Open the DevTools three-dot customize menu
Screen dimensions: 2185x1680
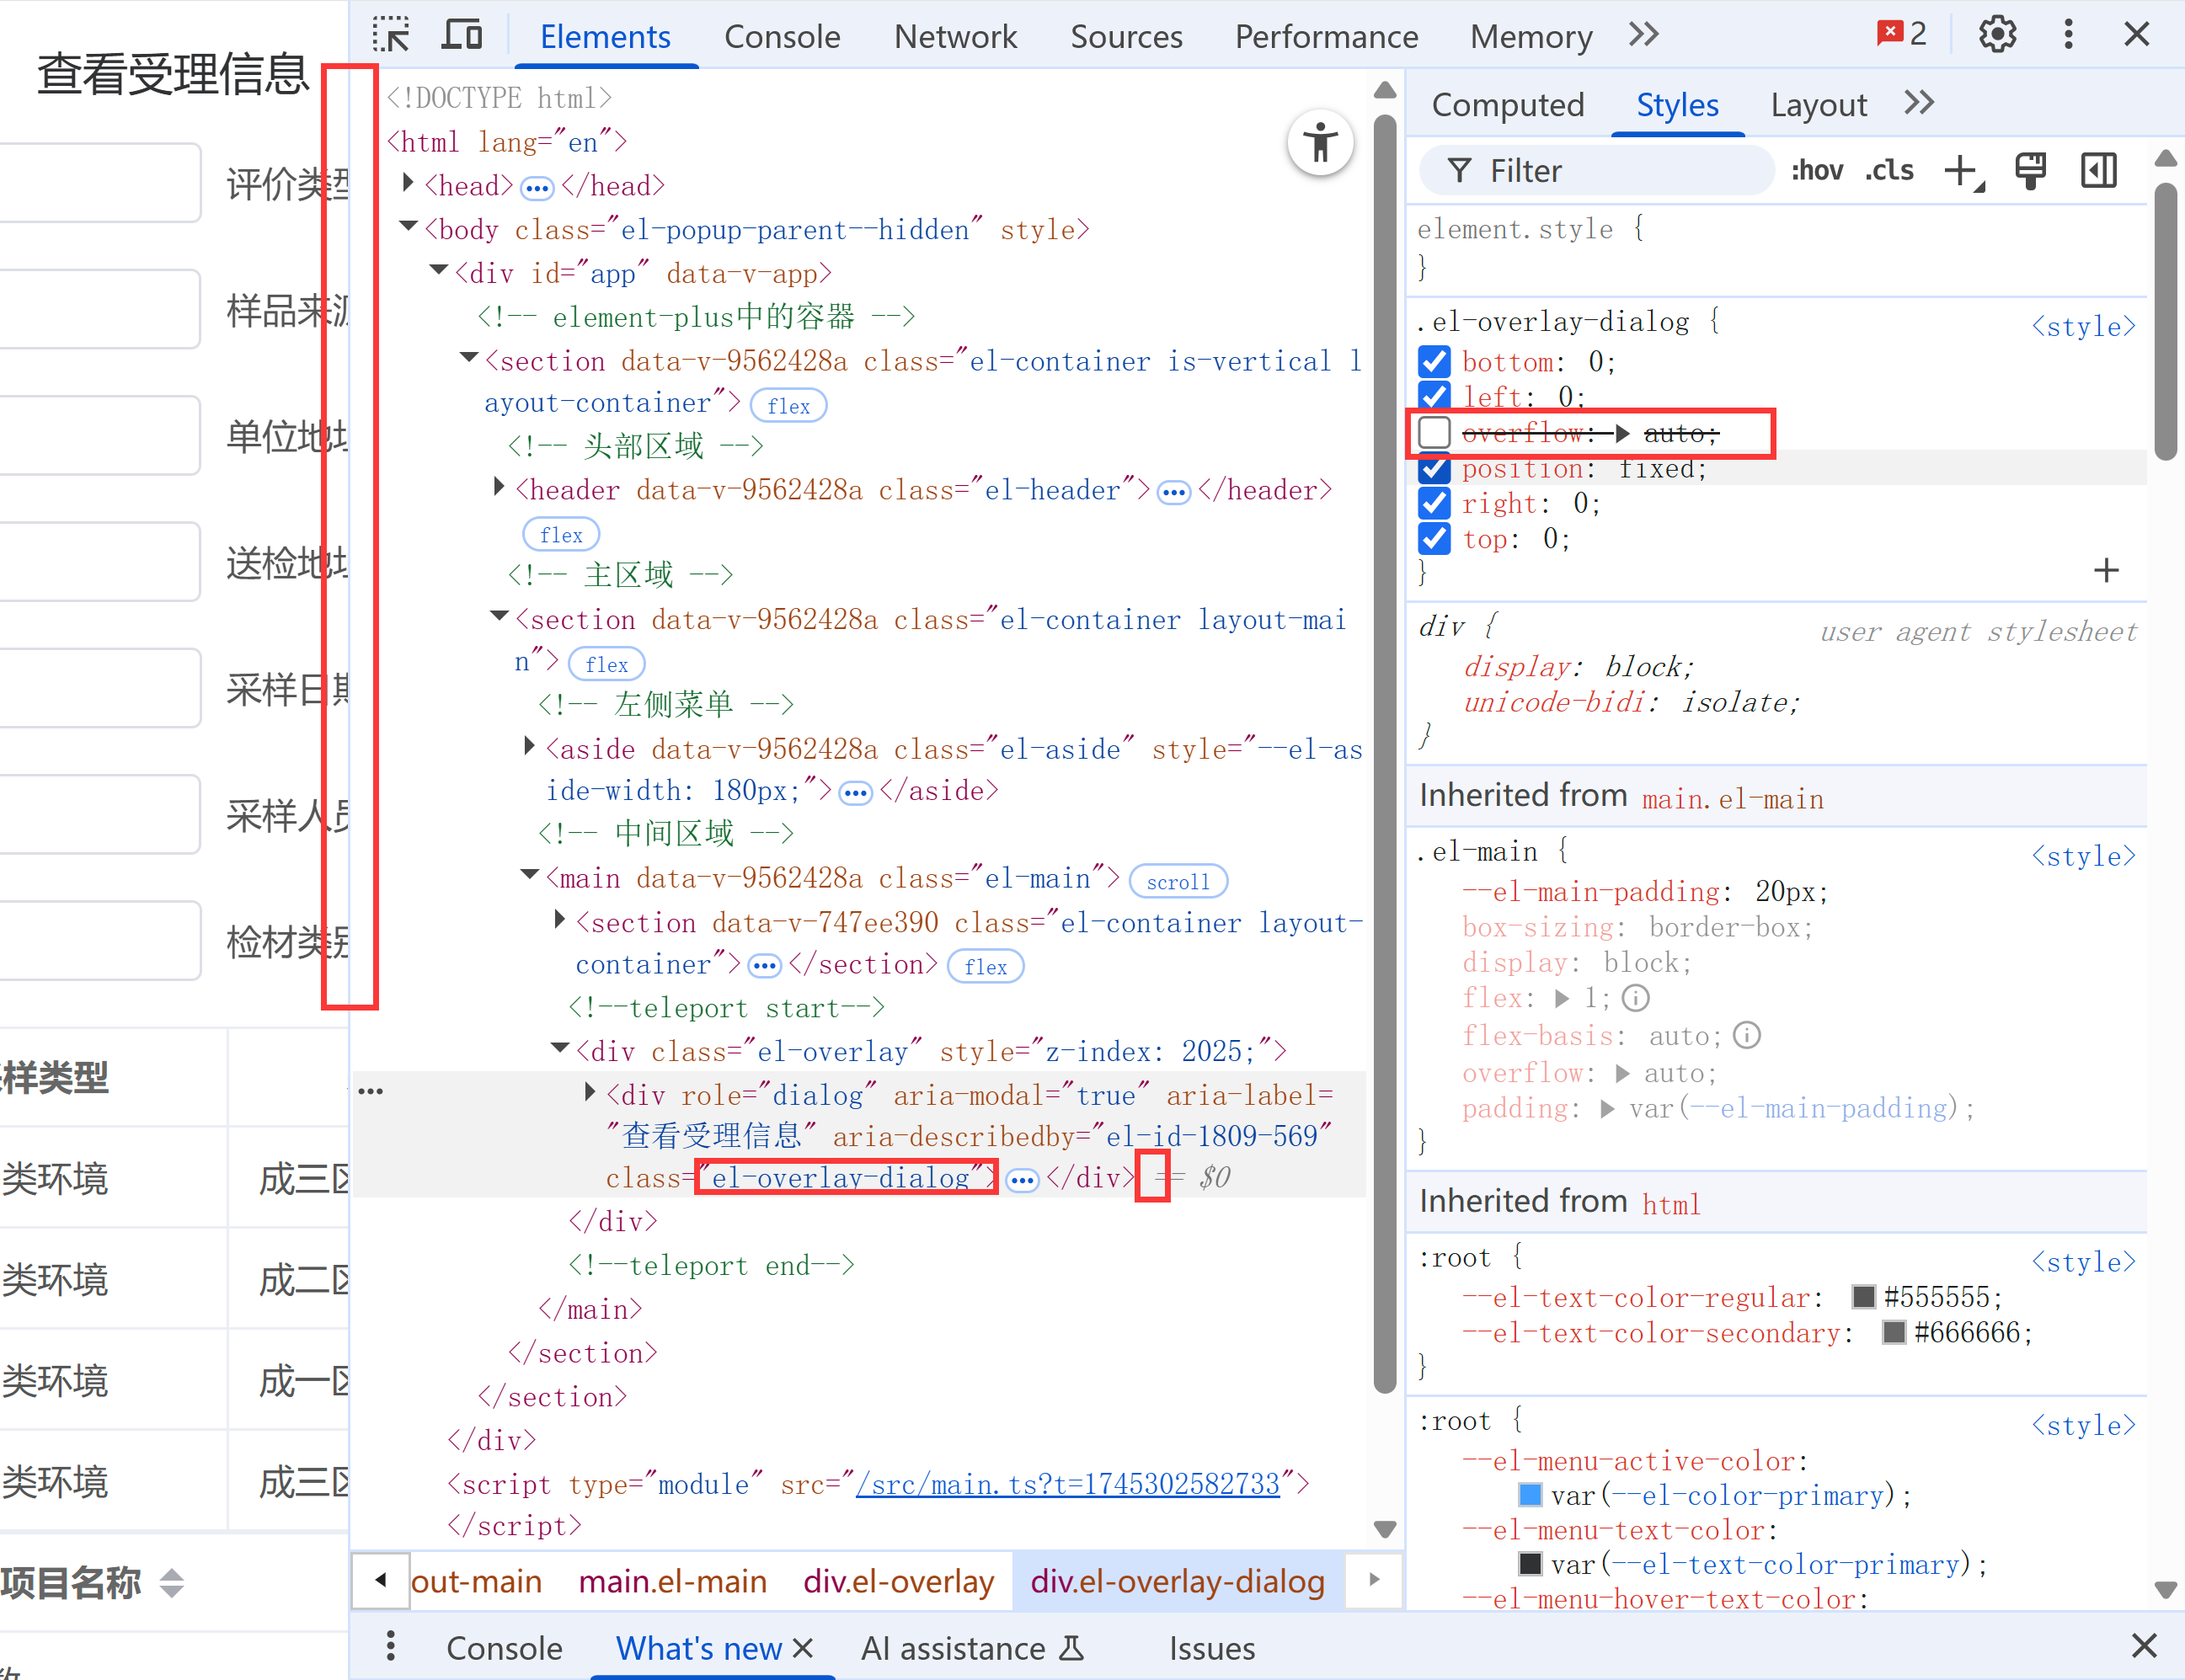click(x=2068, y=35)
